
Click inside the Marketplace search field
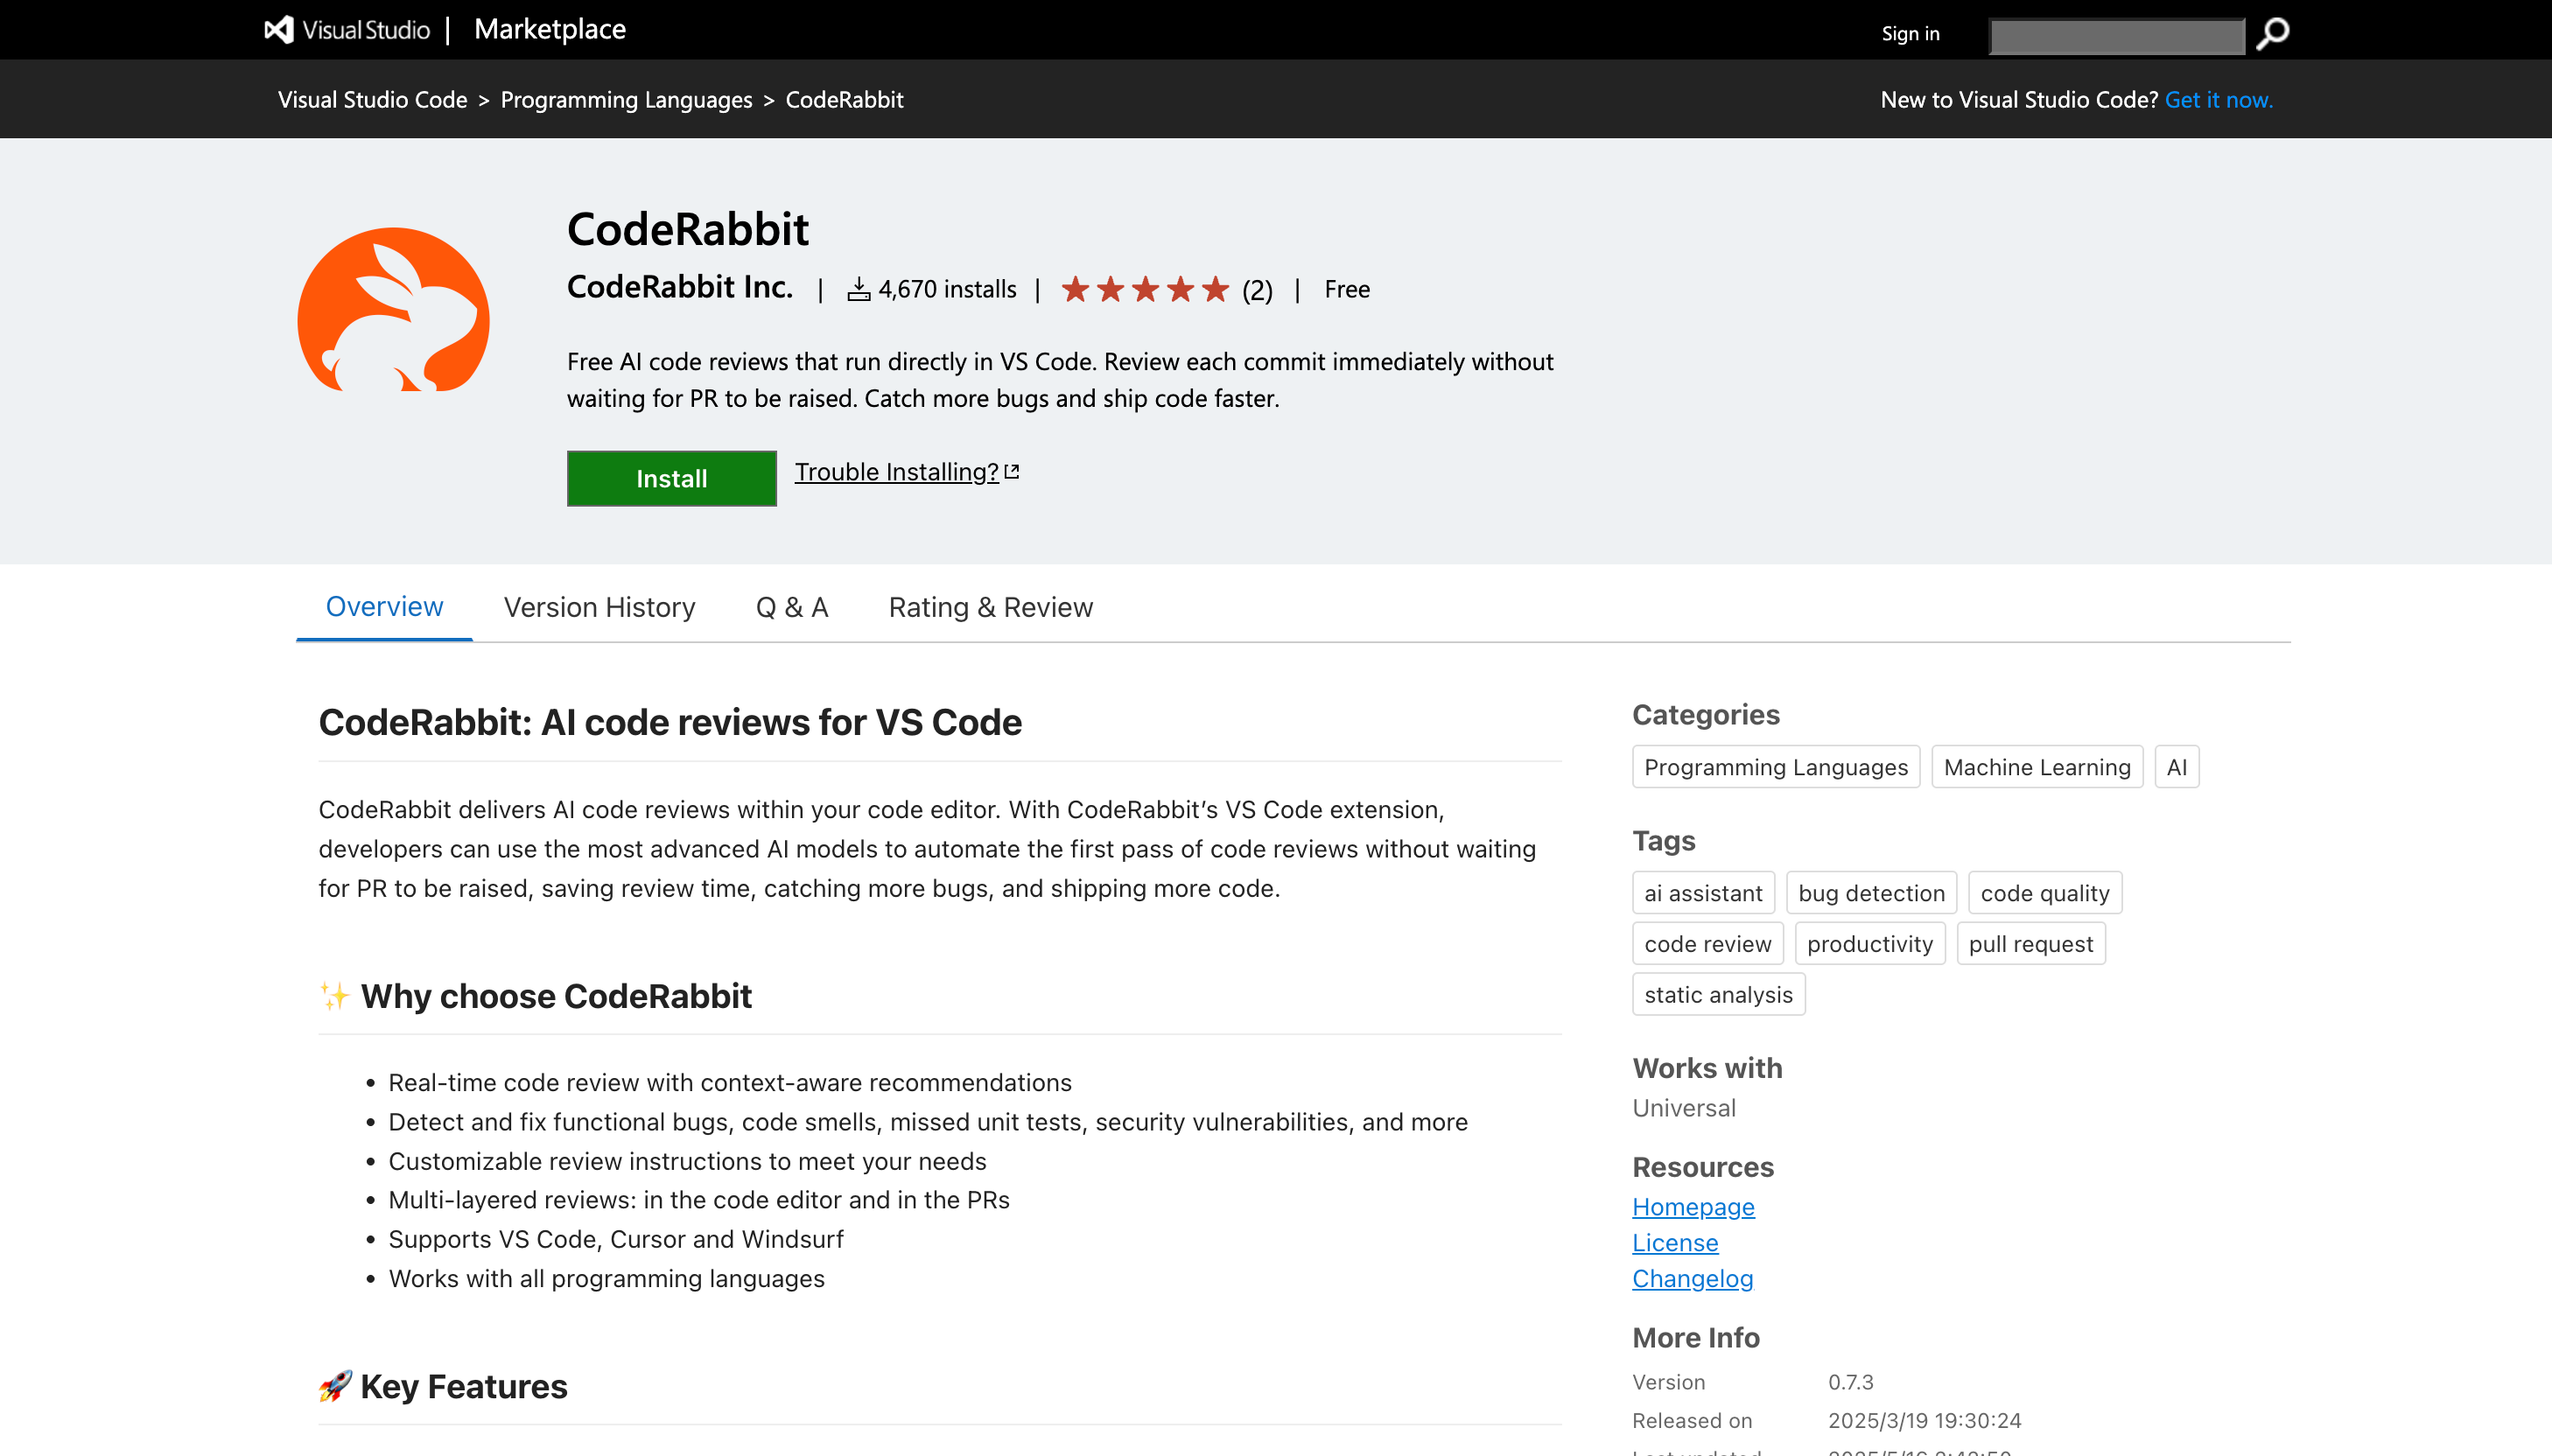2116,36
